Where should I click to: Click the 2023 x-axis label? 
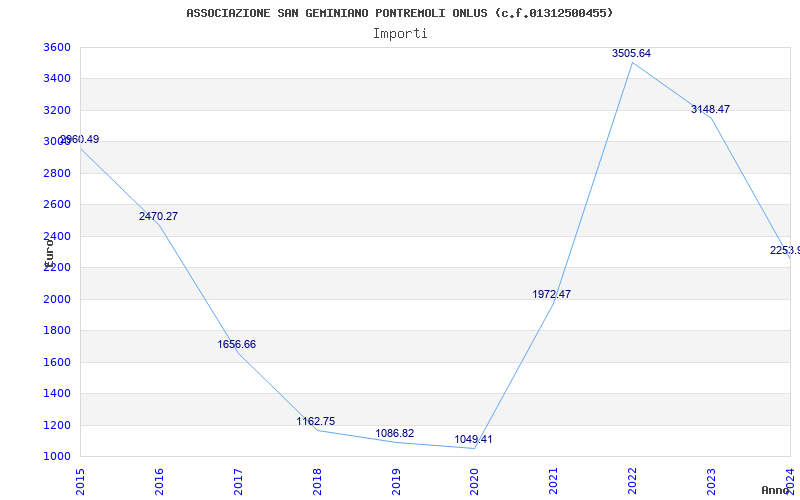712,481
